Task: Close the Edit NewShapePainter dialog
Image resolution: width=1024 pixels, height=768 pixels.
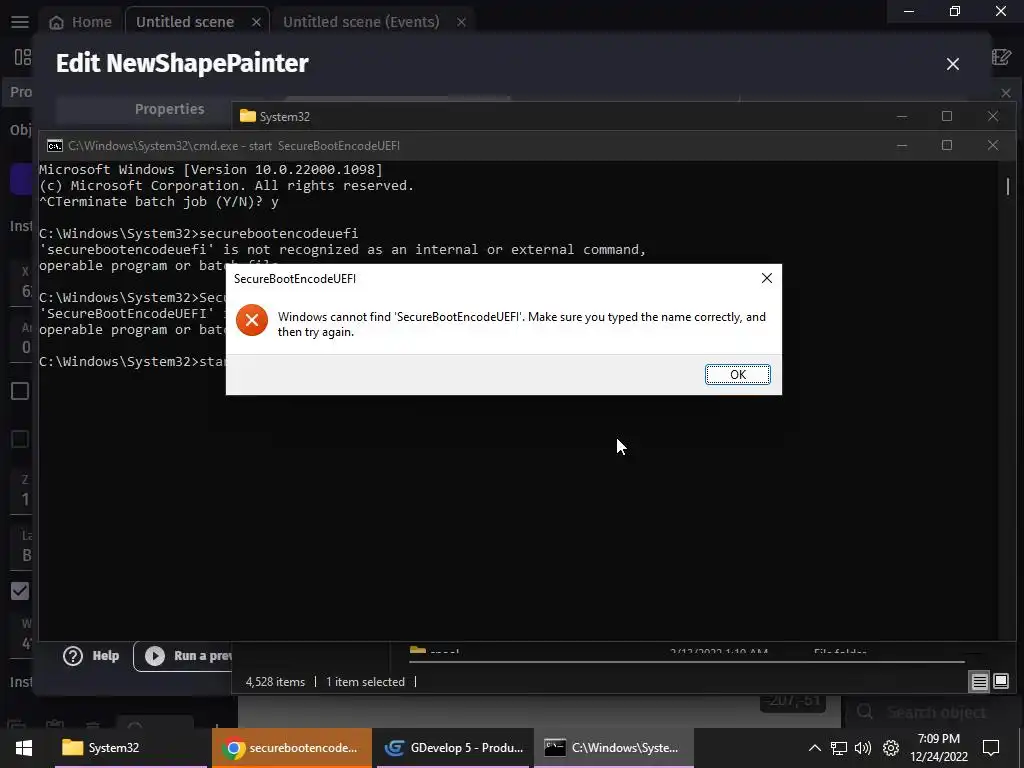Action: coord(953,64)
